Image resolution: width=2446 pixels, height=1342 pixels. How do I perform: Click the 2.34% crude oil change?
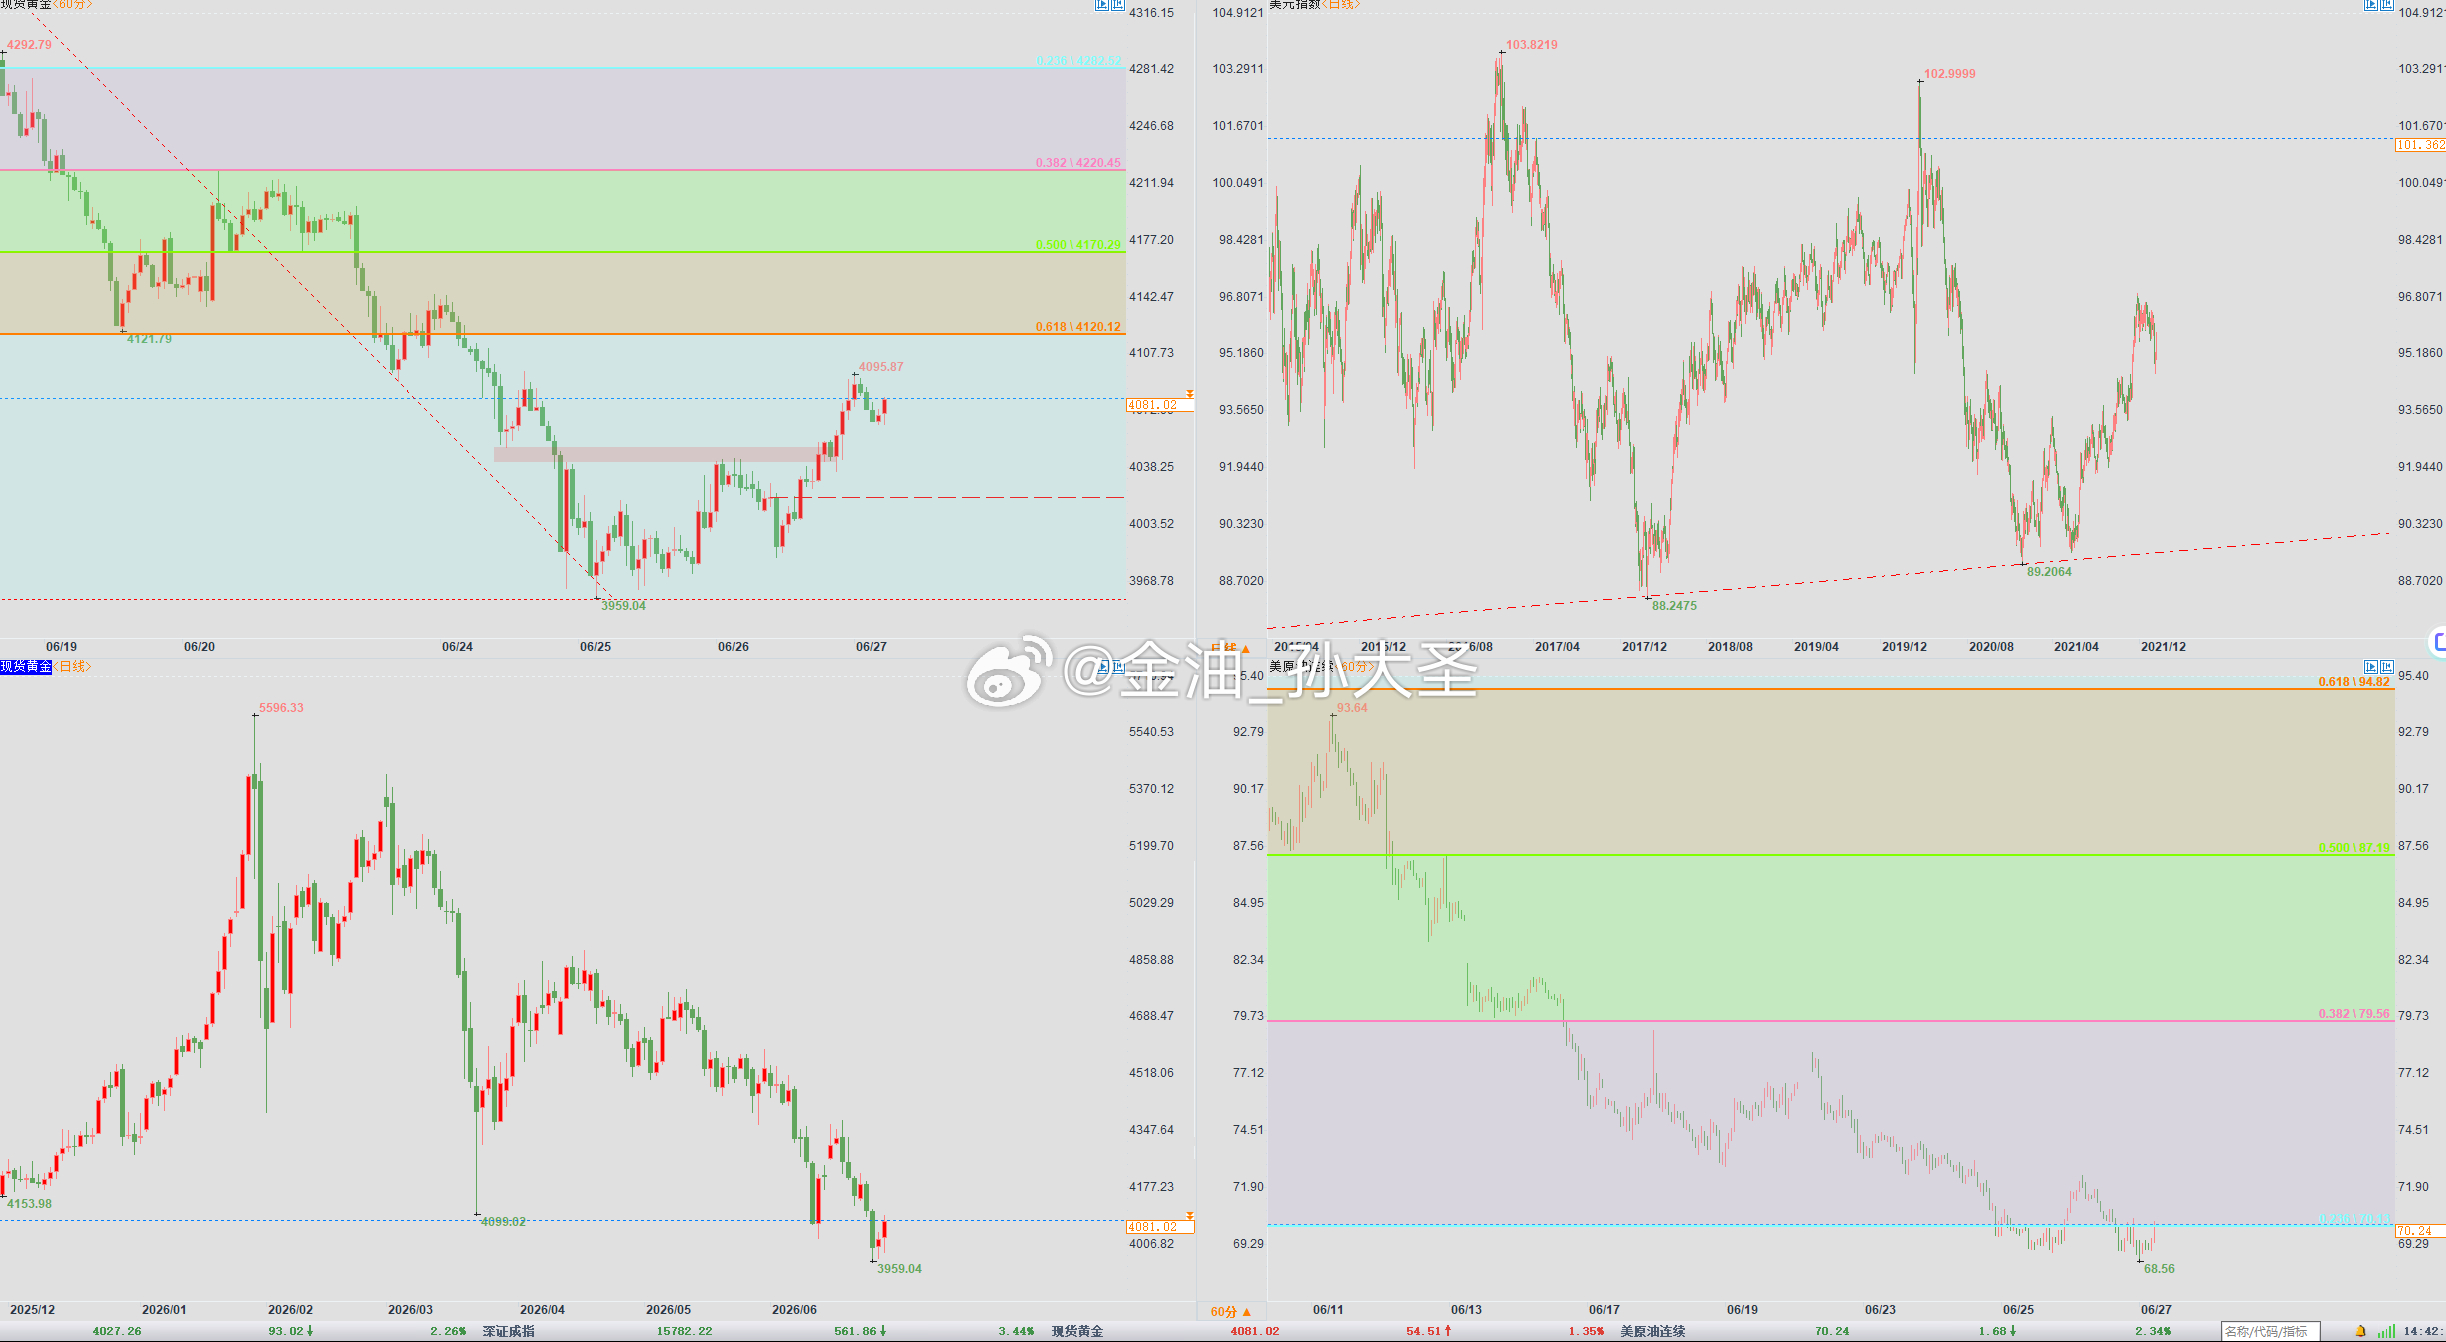click(x=2153, y=1331)
